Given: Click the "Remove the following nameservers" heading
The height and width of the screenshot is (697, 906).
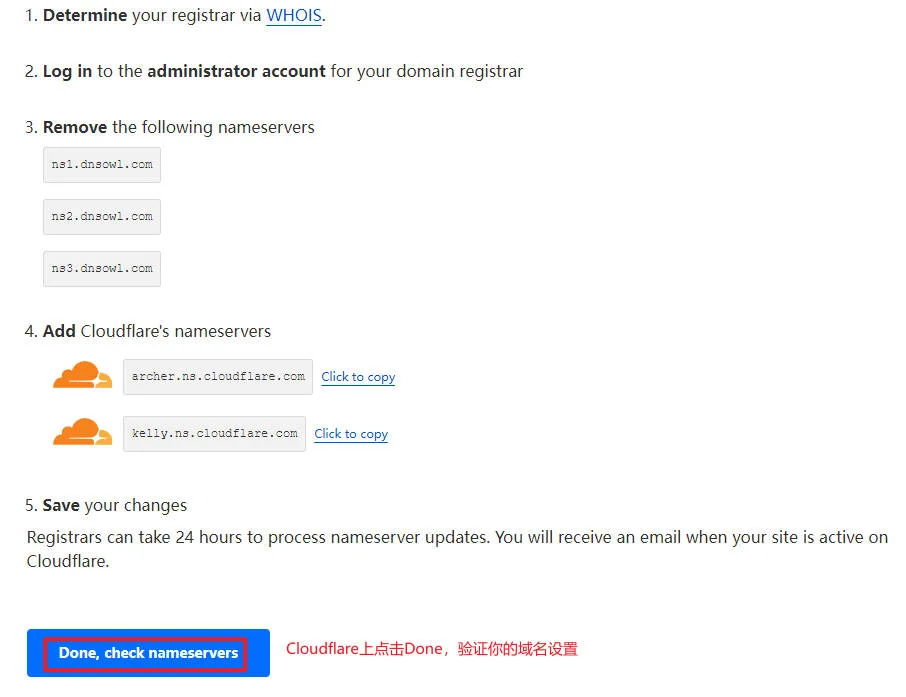Looking at the screenshot, I should click(x=178, y=127).
